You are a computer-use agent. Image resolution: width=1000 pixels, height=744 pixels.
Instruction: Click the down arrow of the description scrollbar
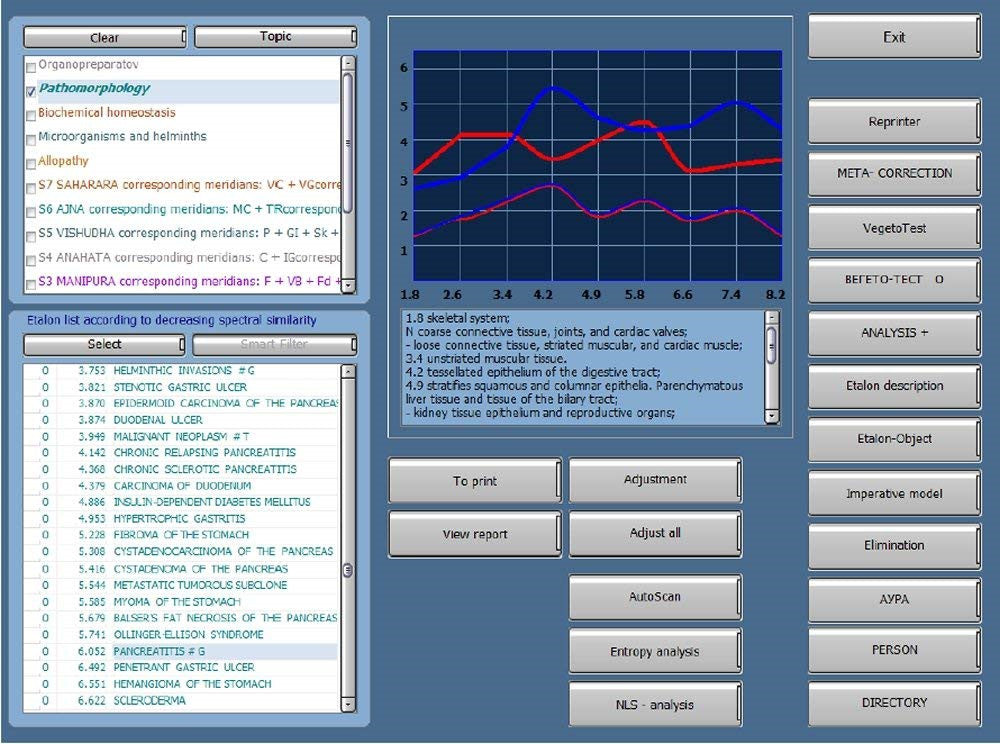coord(770,419)
